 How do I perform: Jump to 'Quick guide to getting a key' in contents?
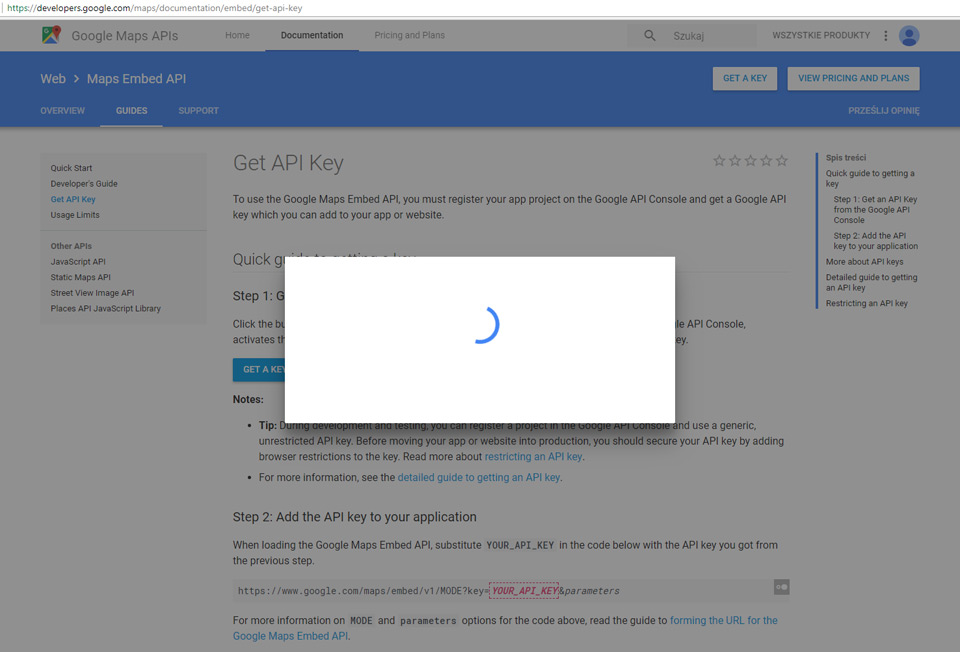coord(870,178)
